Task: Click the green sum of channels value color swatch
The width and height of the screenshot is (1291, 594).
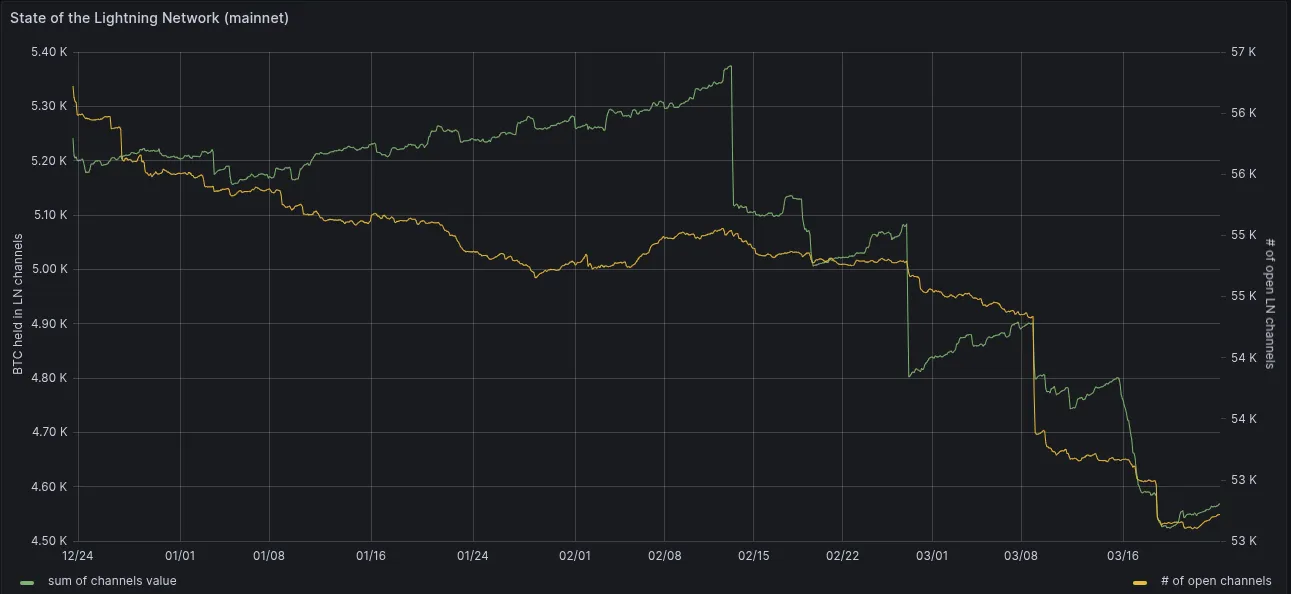Action: (x=27, y=582)
